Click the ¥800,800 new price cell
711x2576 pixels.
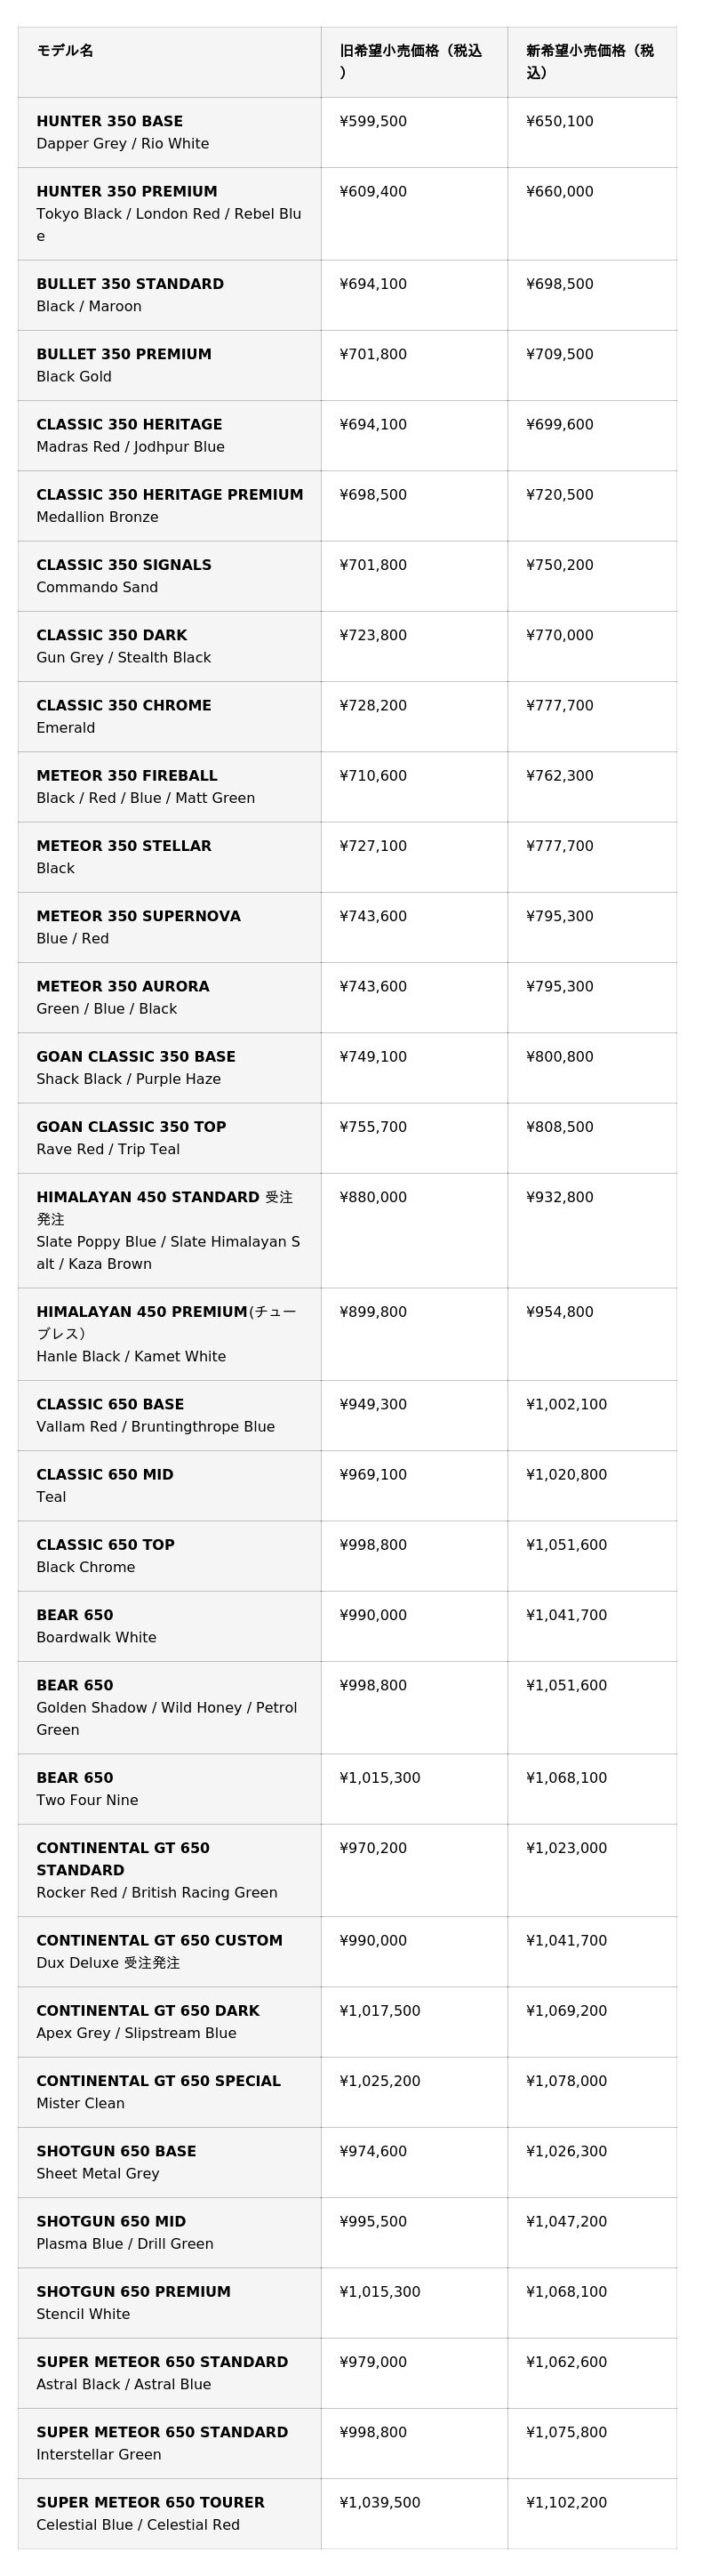pyautogui.click(x=559, y=1057)
